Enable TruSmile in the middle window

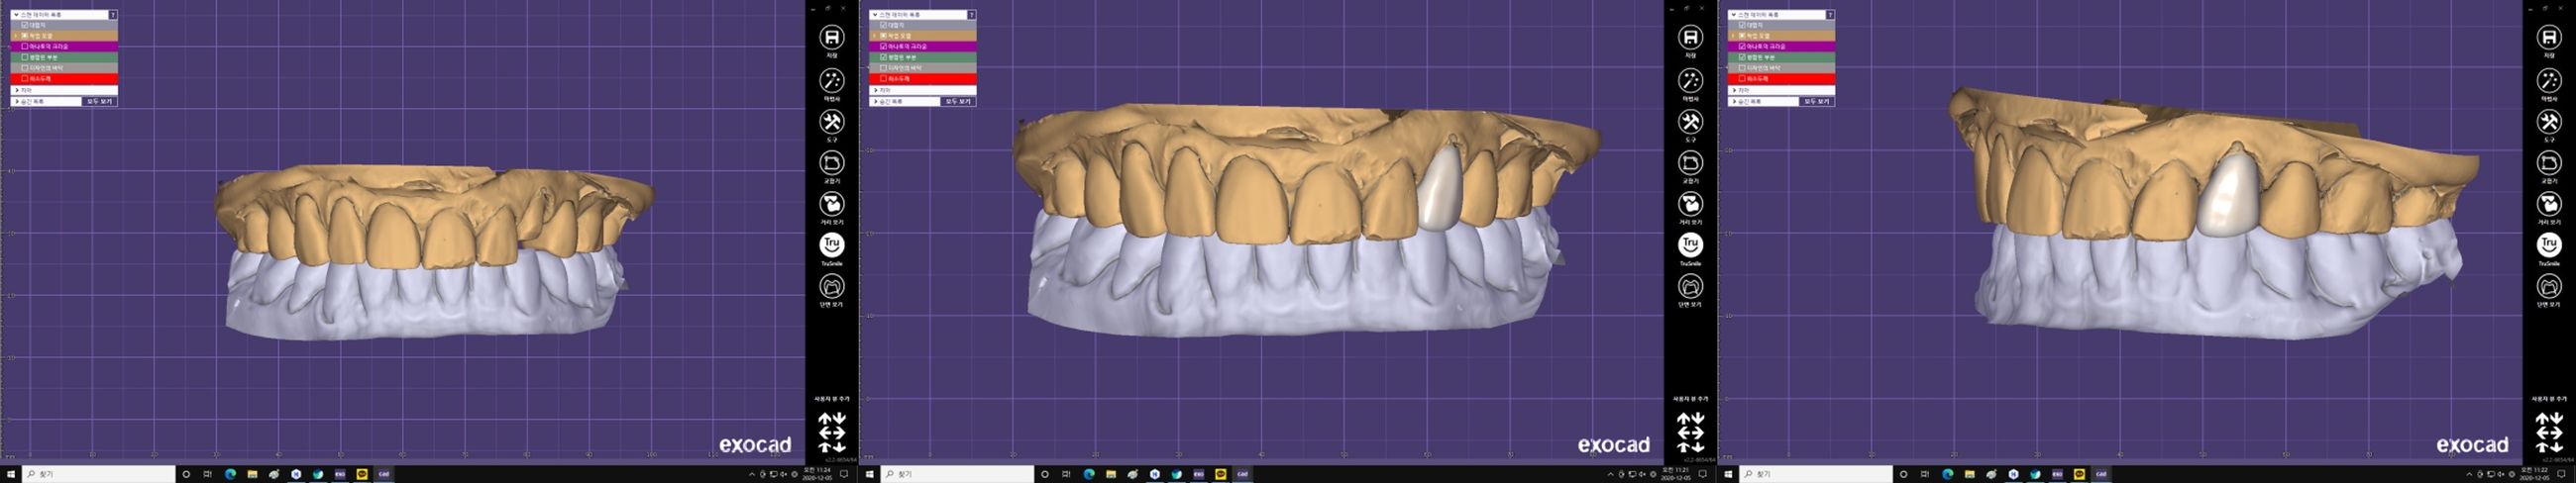[x=1690, y=245]
